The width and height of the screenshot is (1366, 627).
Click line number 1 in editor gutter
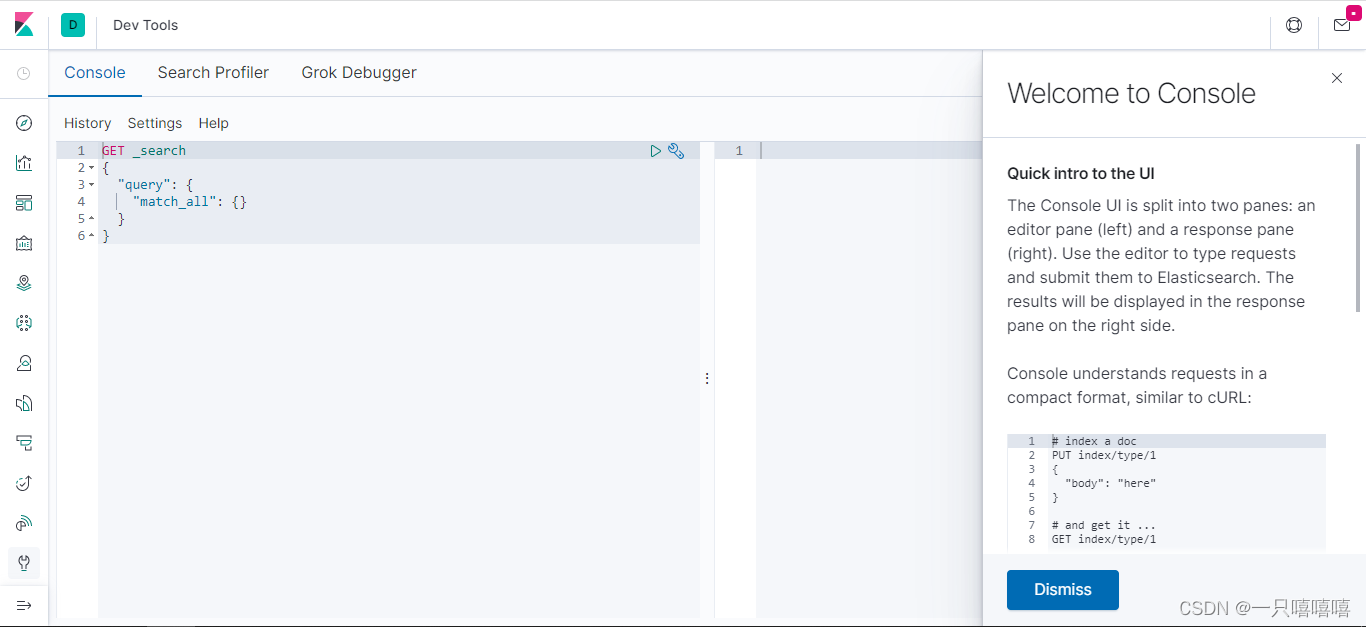[x=81, y=151]
